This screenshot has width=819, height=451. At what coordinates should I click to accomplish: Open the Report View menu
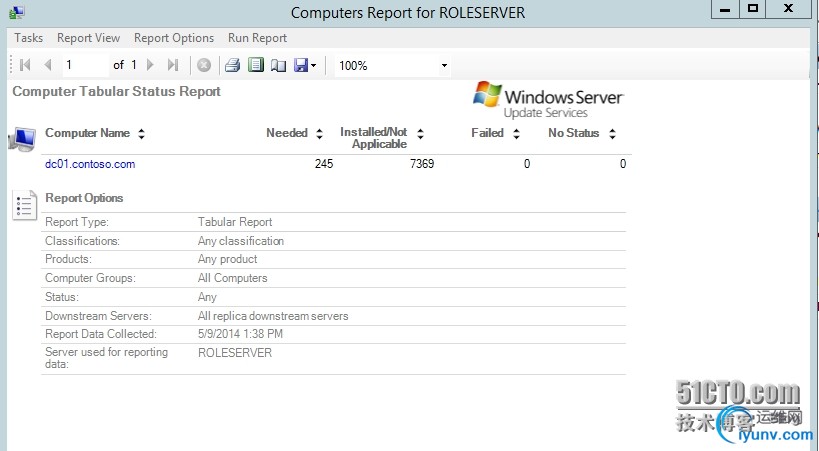[88, 38]
